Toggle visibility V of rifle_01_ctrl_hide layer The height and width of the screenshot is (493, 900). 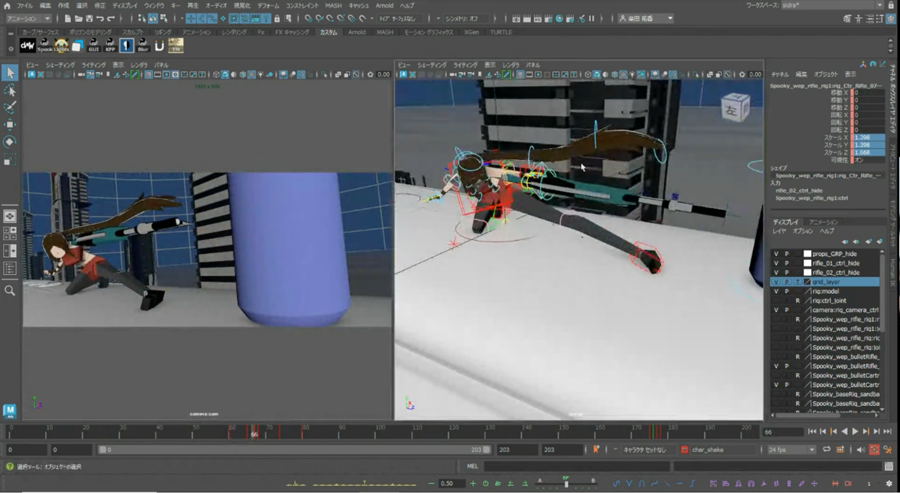tap(776, 263)
